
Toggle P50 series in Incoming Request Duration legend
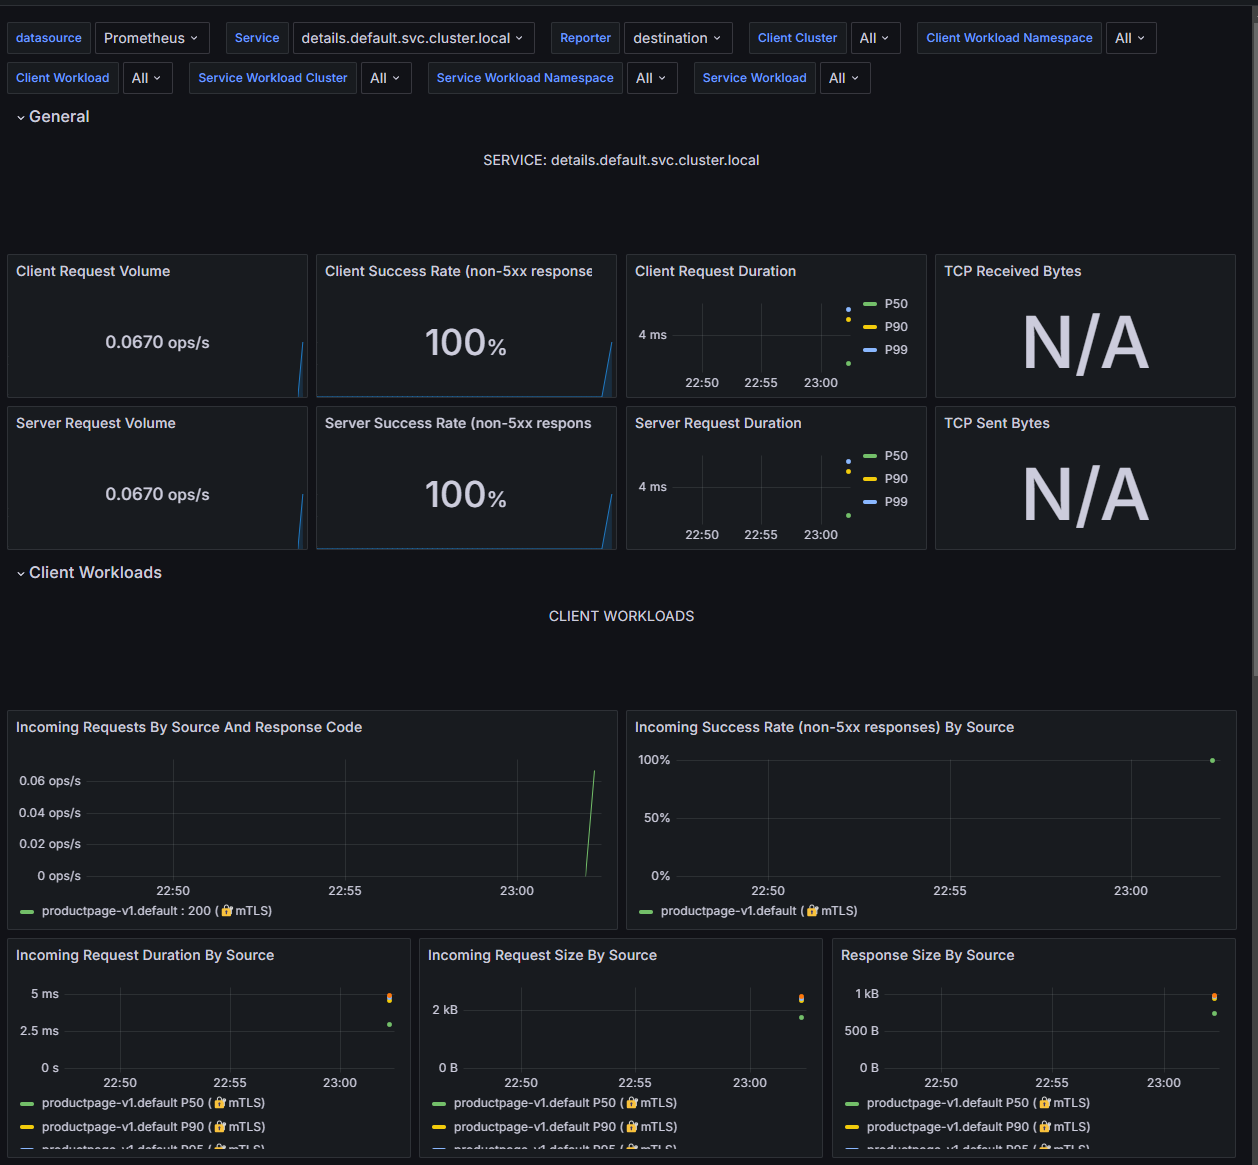pos(122,1103)
